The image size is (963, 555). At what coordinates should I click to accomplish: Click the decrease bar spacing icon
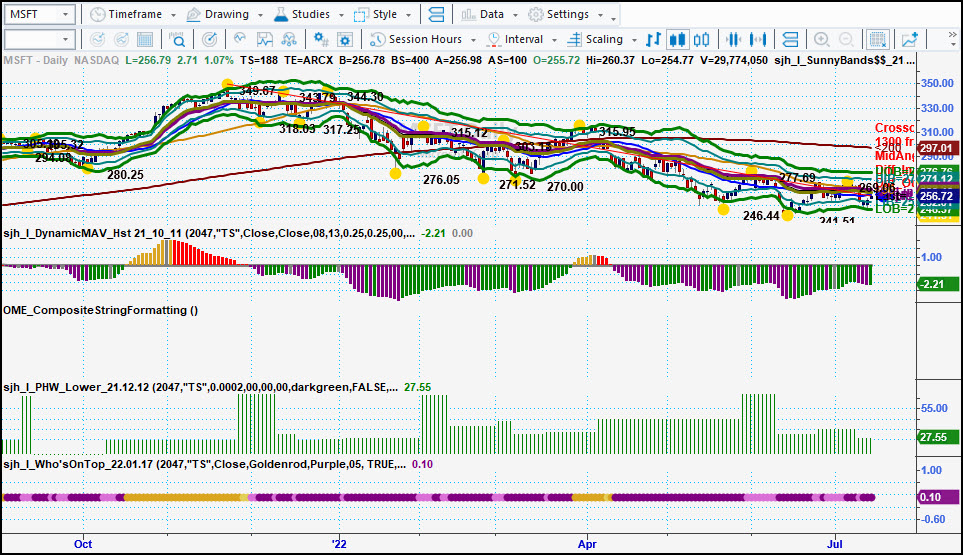coord(733,39)
